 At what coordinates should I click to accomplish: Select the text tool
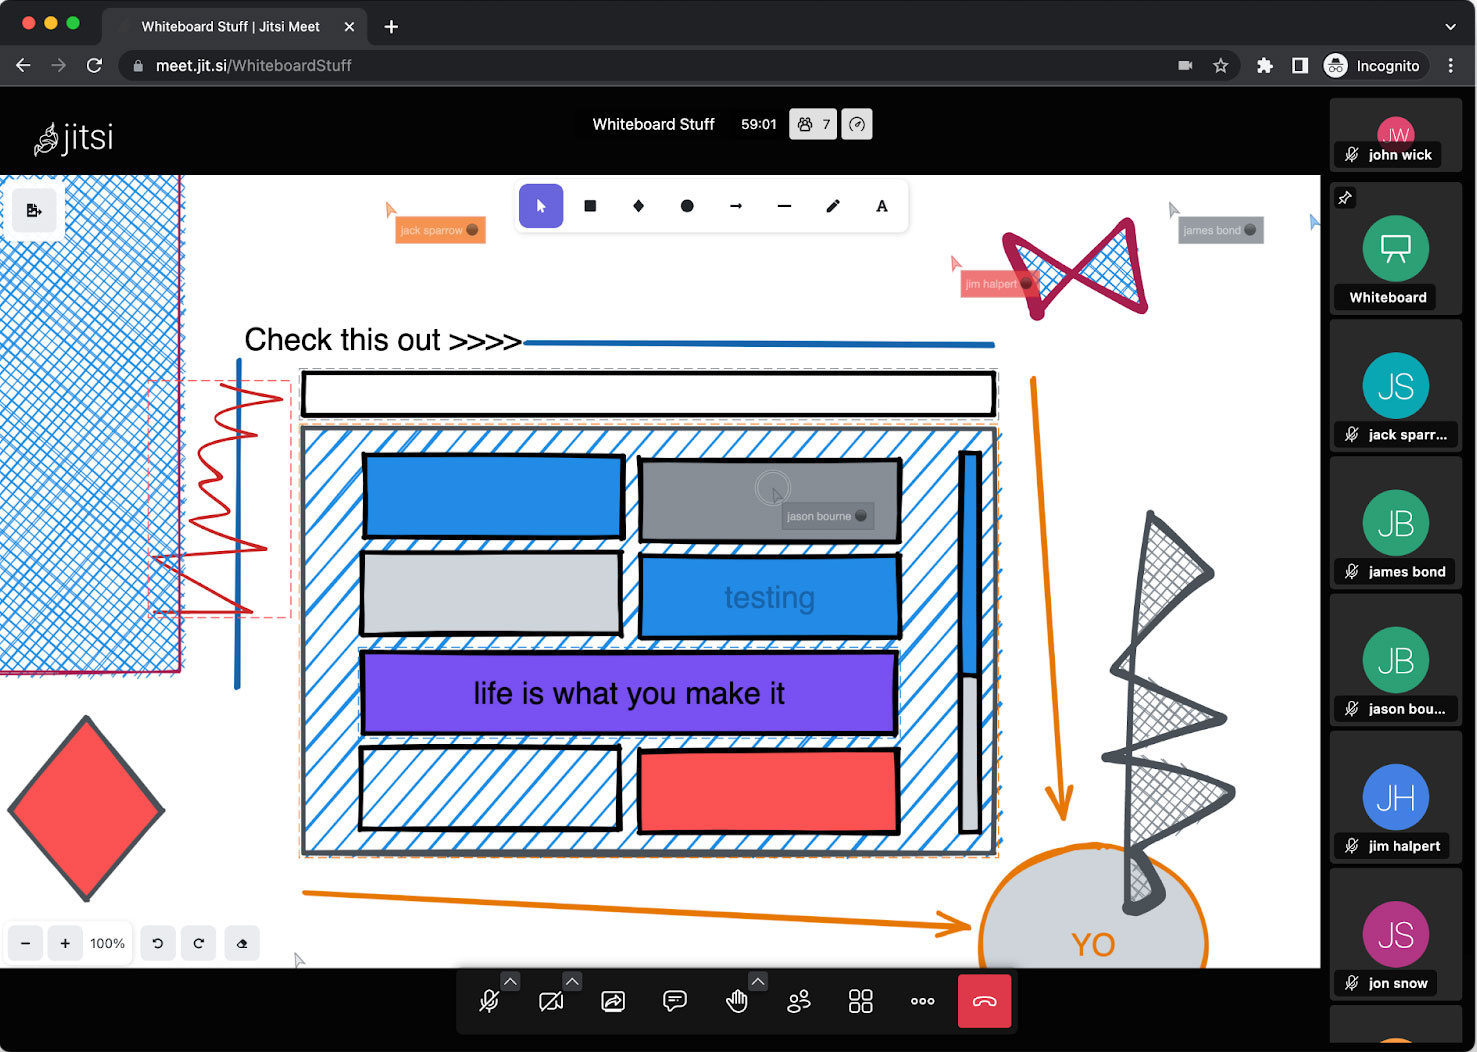pyautogui.click(x=881, y=206)
